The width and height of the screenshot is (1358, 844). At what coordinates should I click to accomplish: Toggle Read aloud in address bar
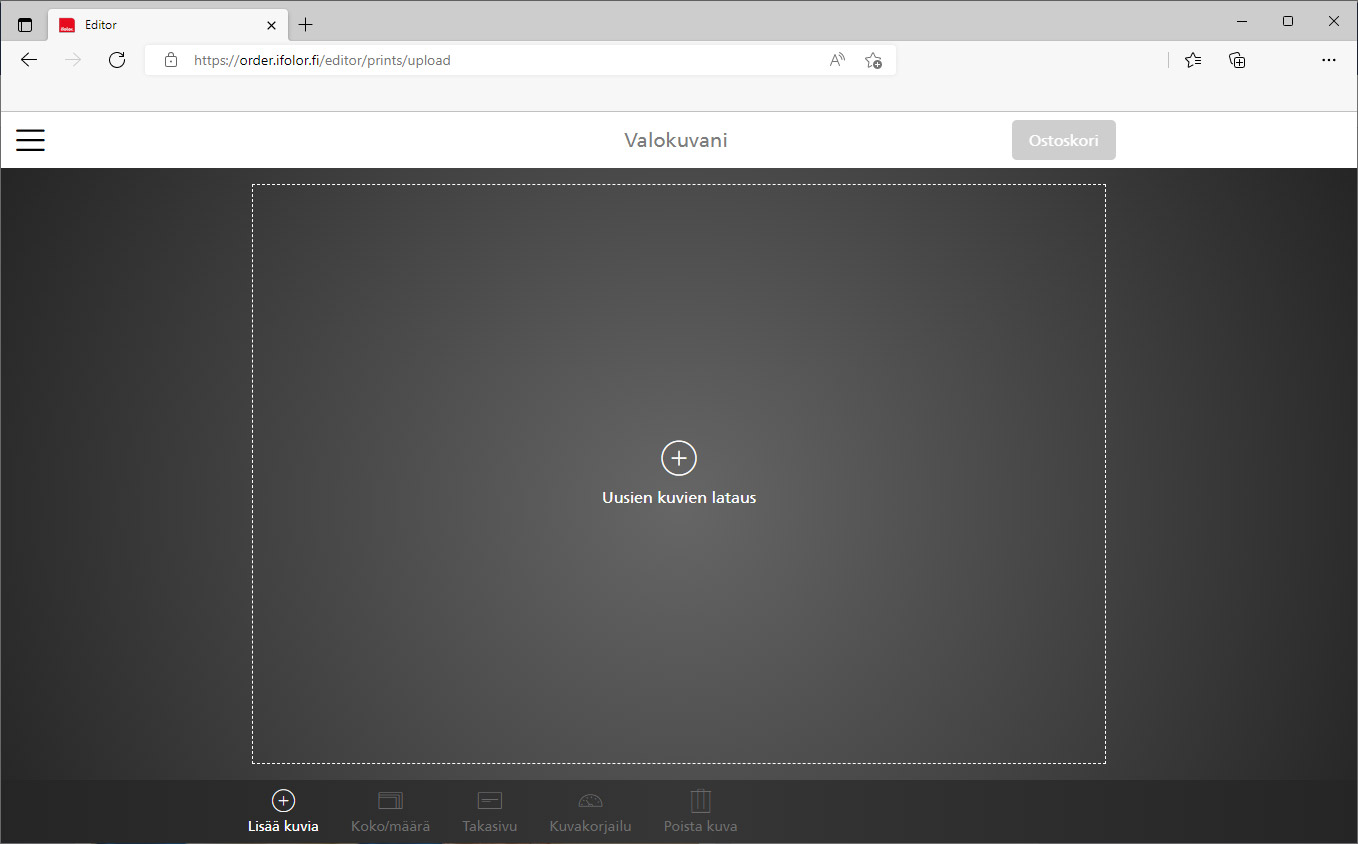pyautogui.click(x=837, y=60)
